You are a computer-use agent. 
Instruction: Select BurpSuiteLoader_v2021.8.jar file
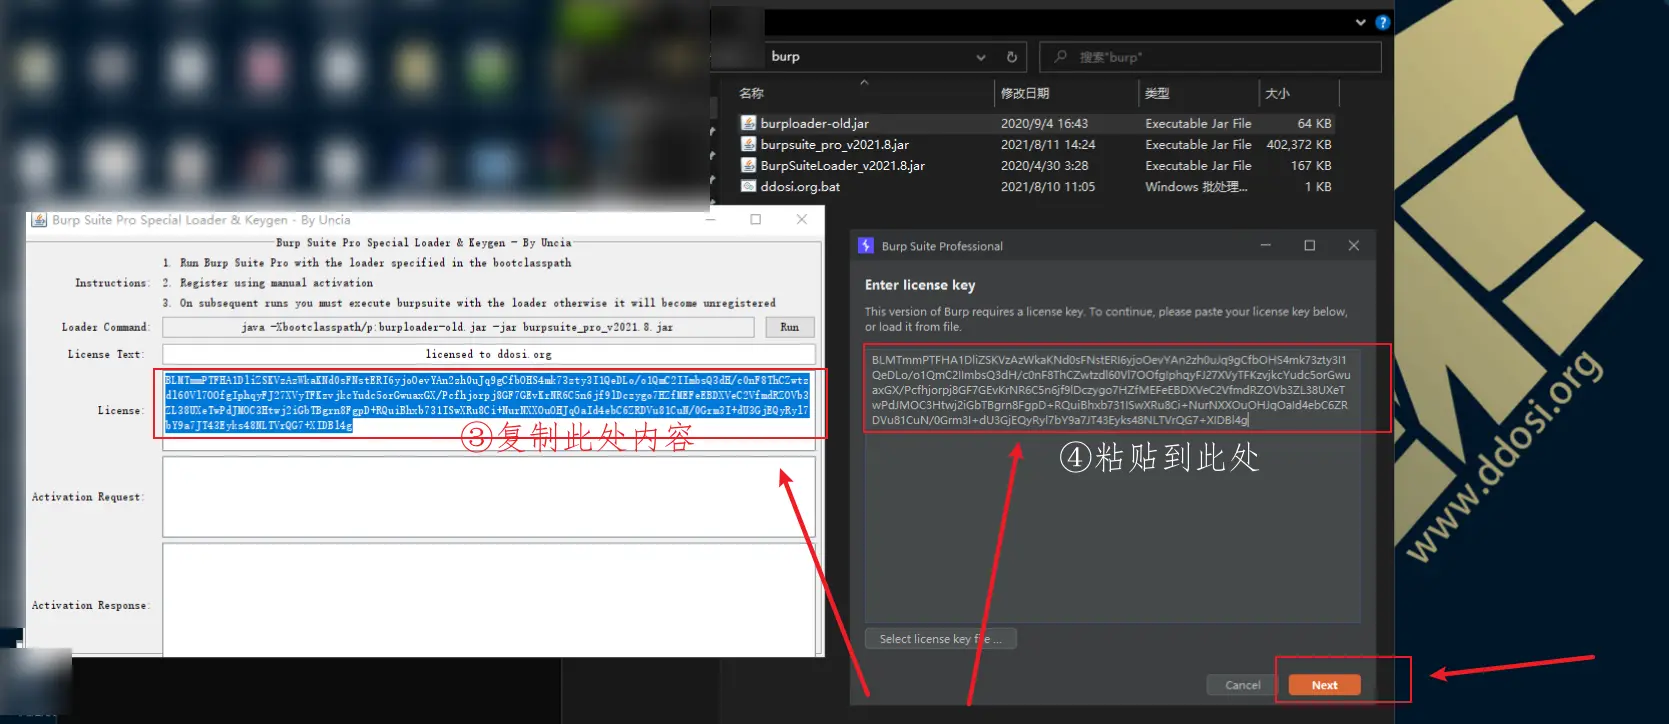843,165
